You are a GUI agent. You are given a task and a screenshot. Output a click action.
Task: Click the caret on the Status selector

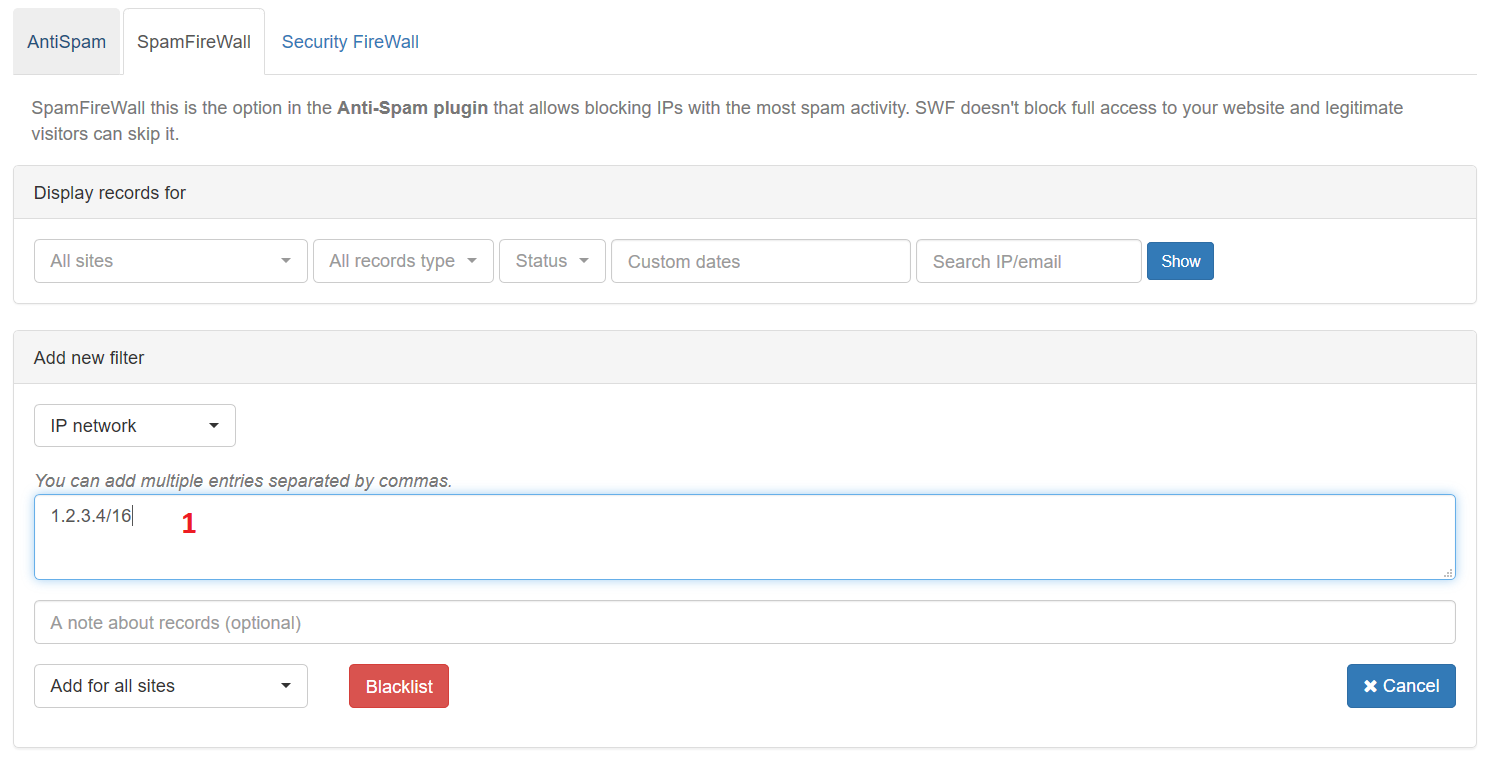coord(585,261)
